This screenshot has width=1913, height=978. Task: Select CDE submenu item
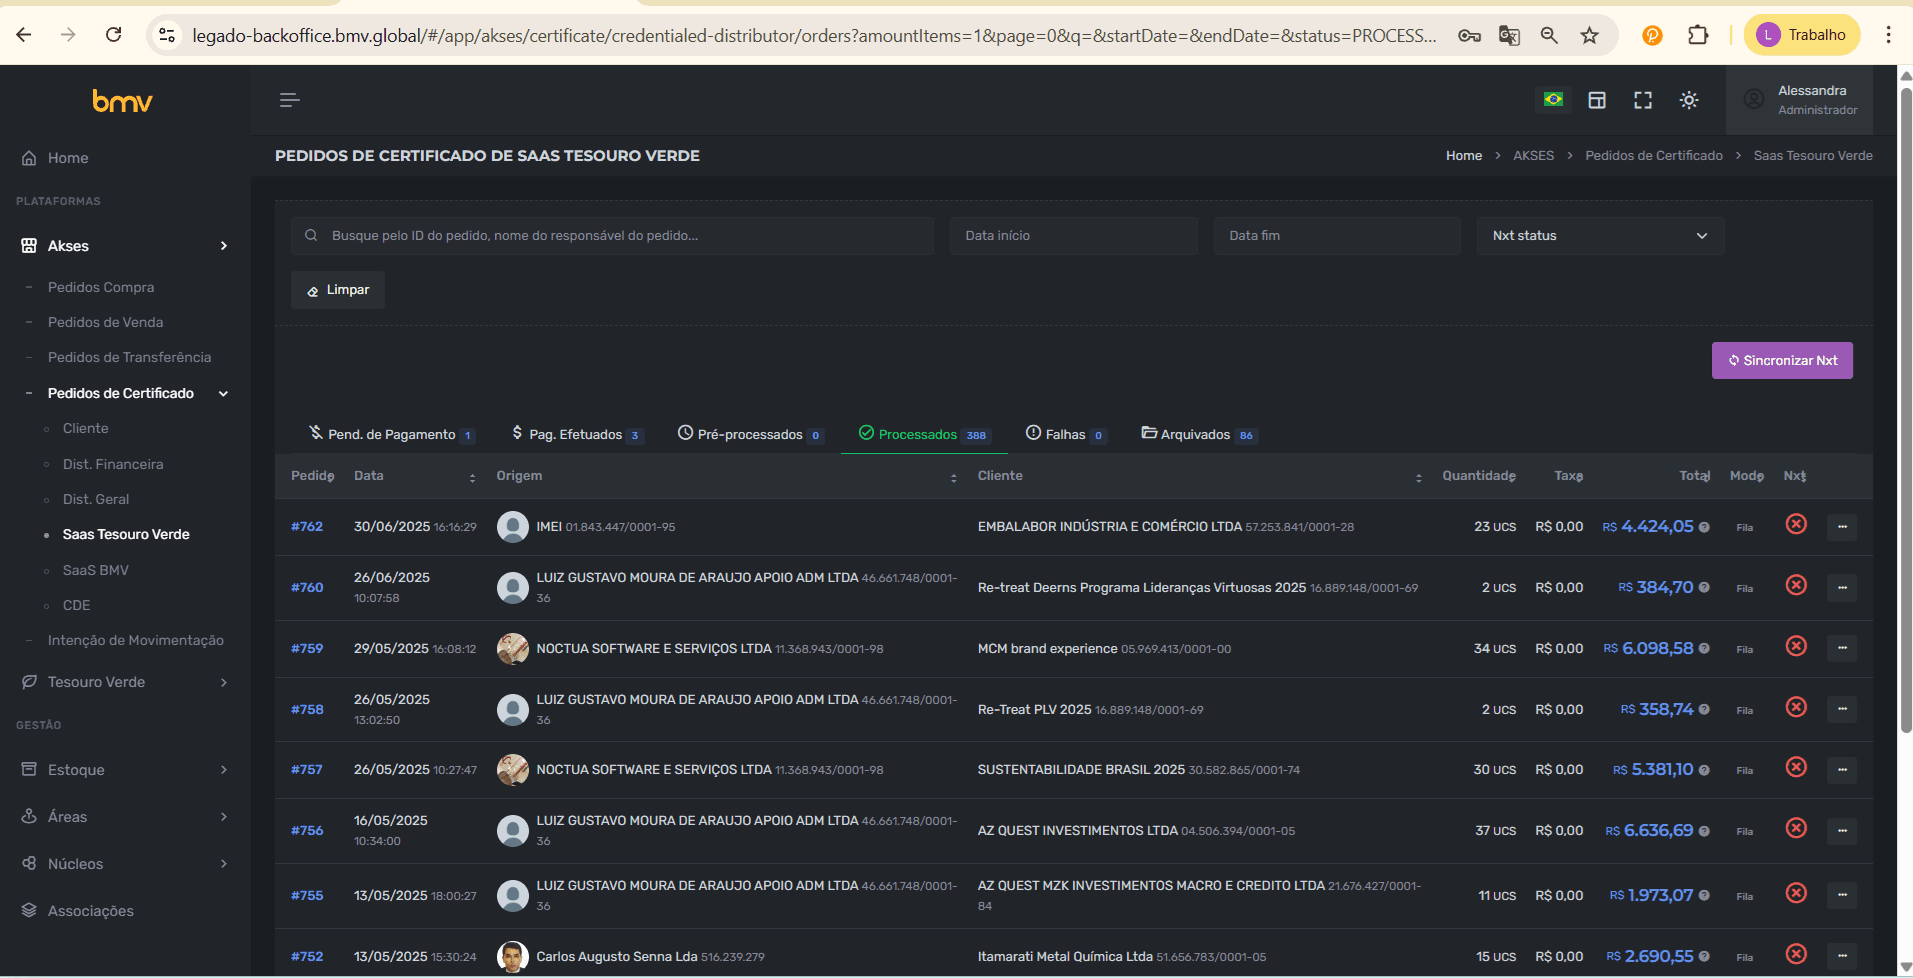76,605
